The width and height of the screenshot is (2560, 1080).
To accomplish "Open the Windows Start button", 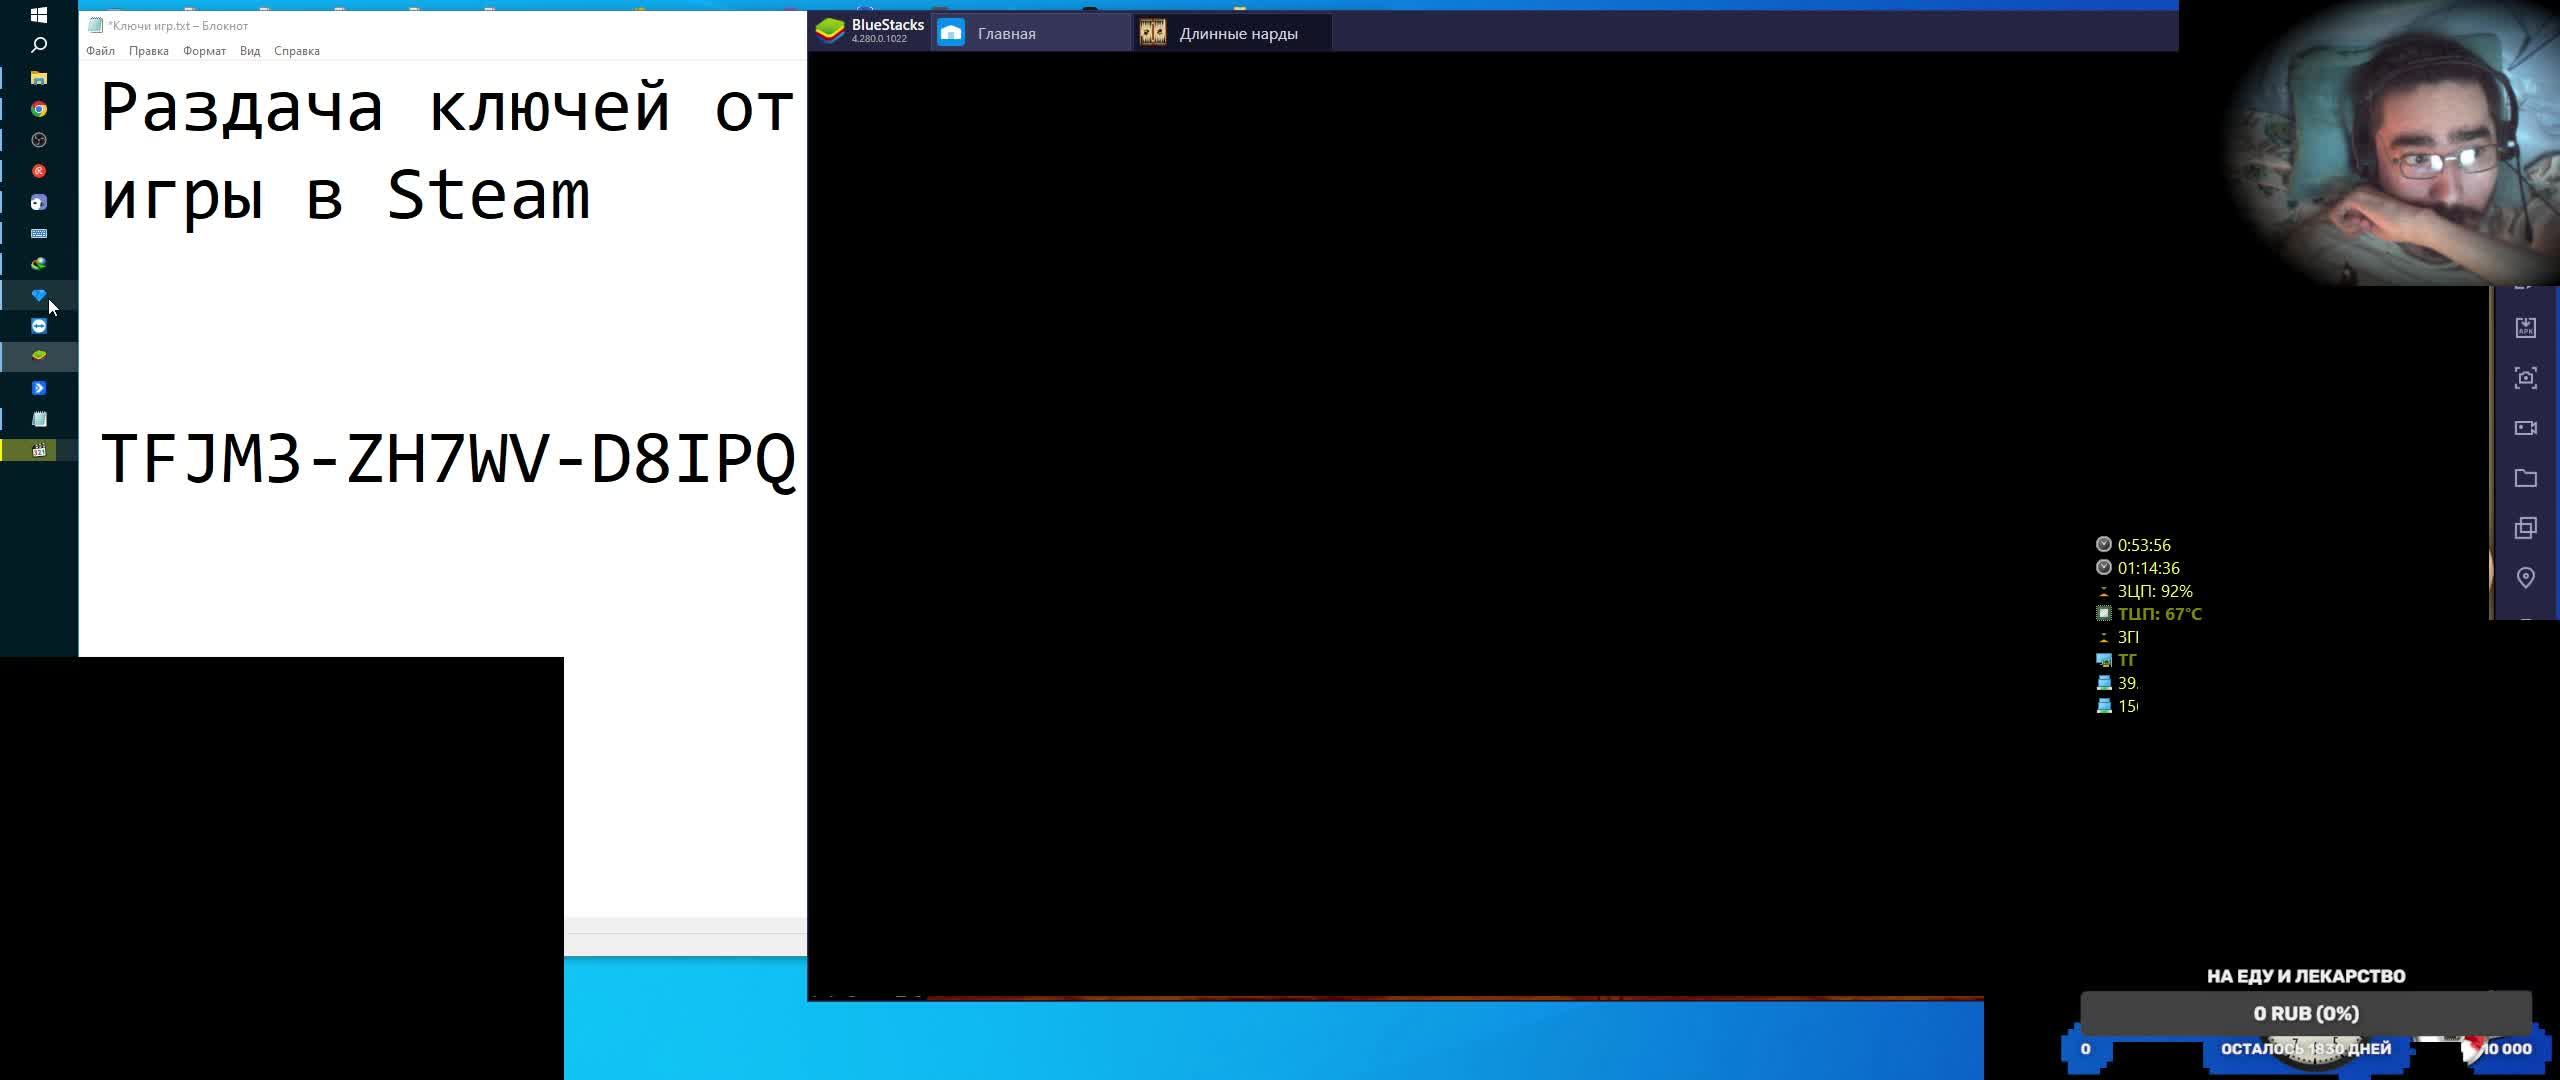I will (39, 15).
